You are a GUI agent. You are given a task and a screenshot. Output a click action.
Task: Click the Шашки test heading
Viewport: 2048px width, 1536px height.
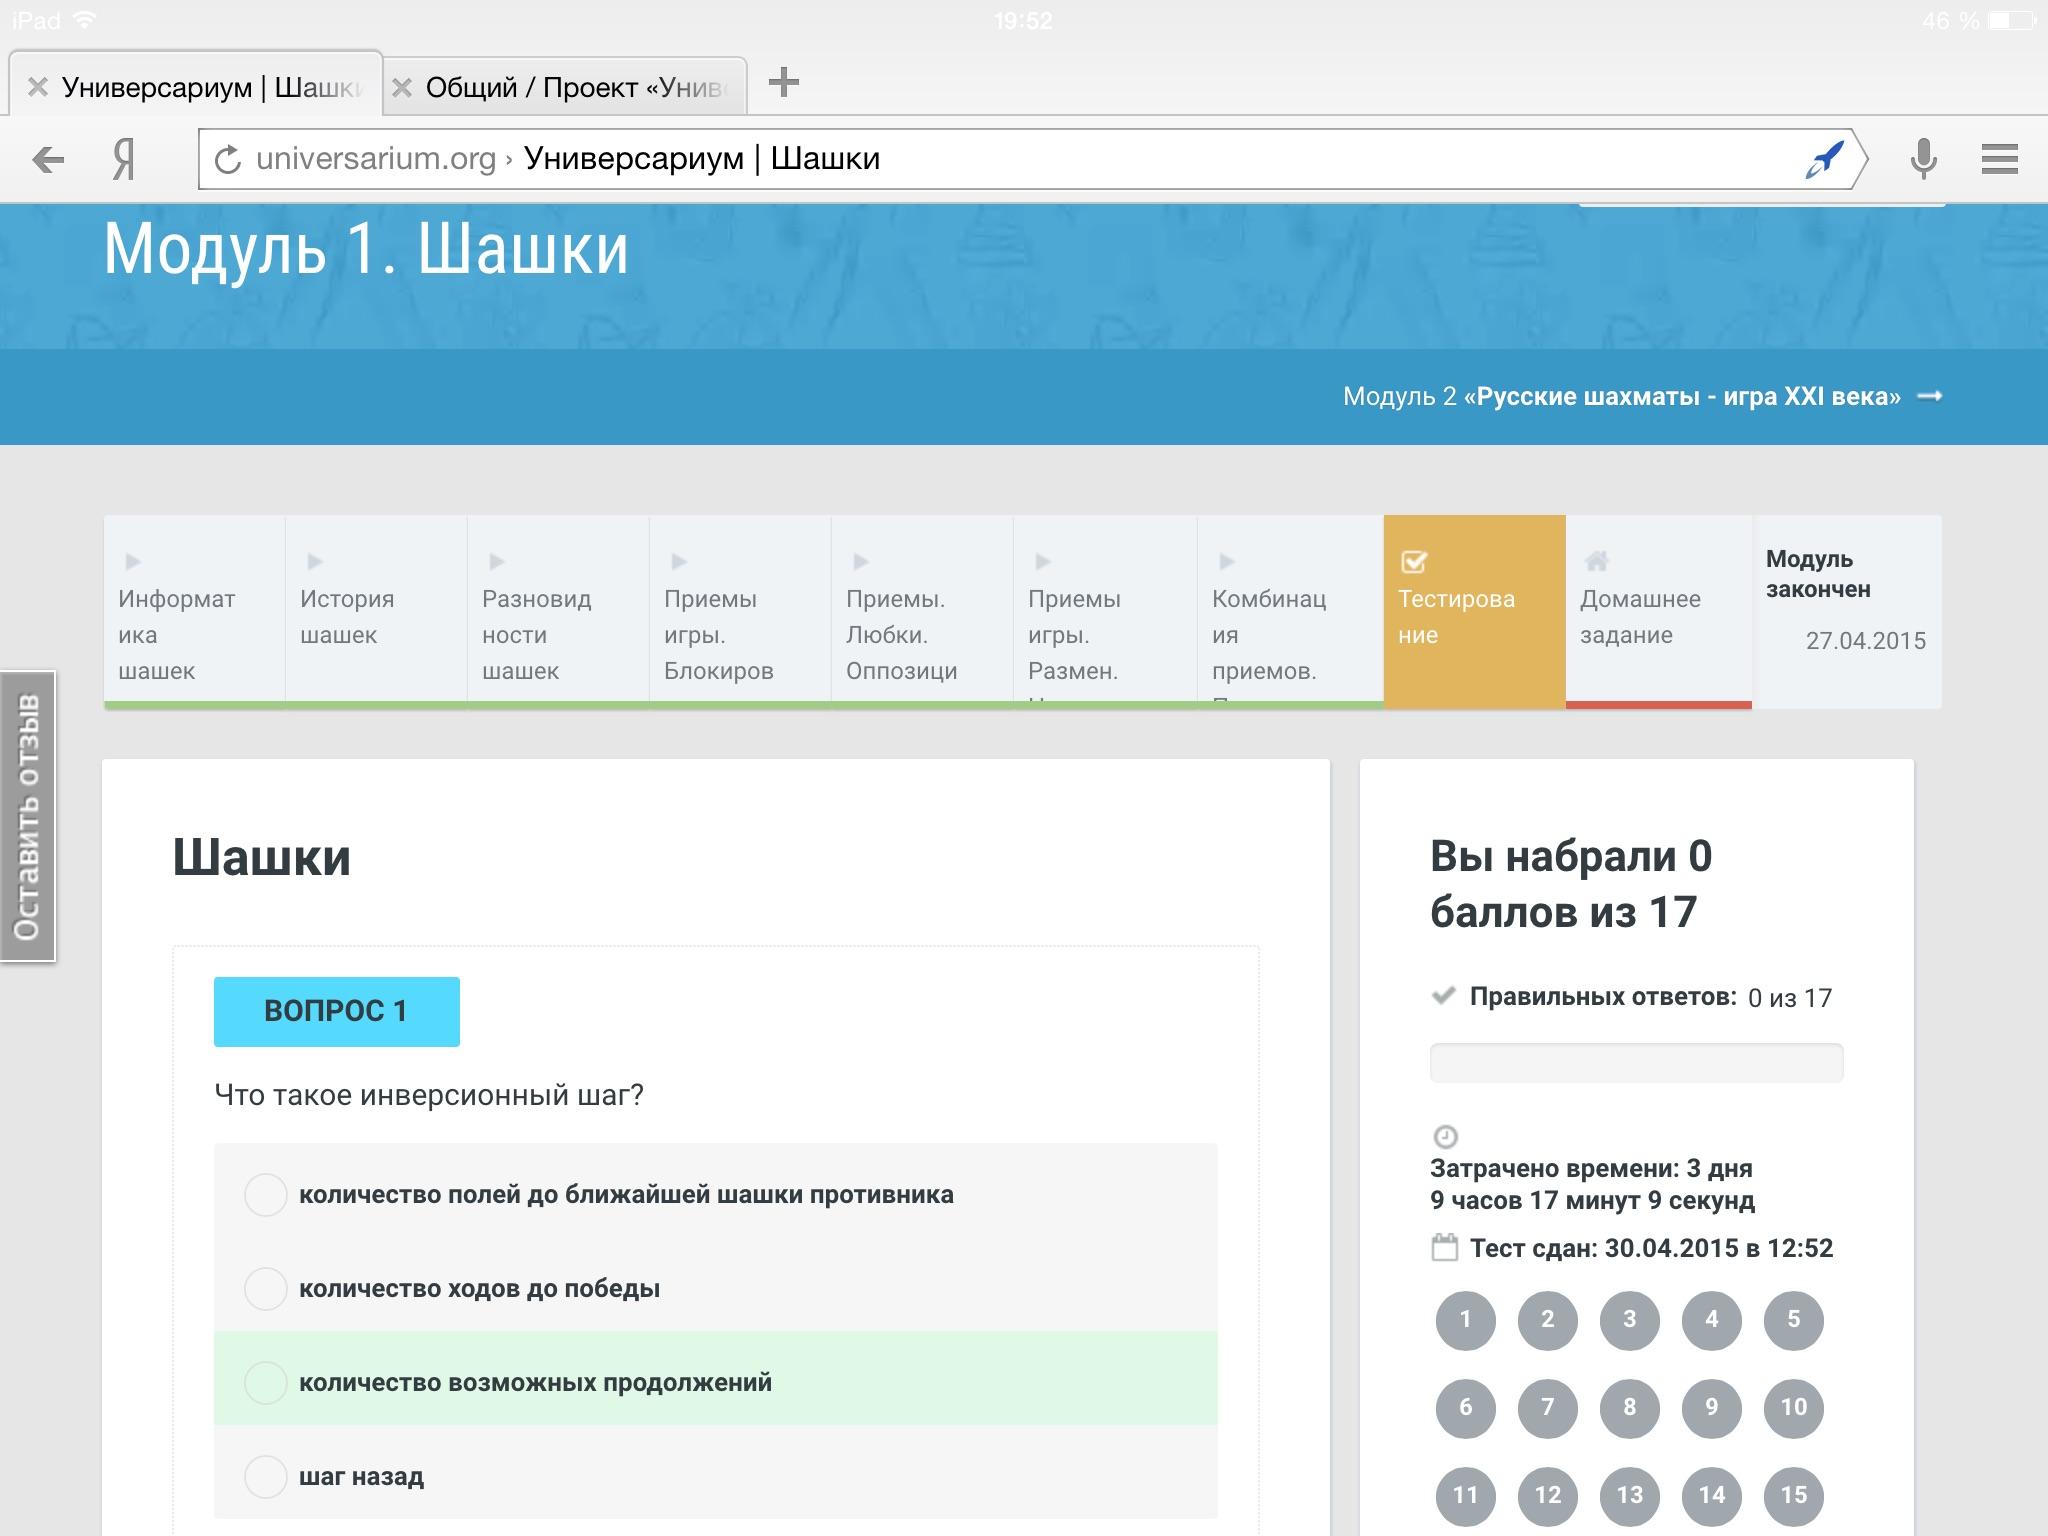pos(262,858)
